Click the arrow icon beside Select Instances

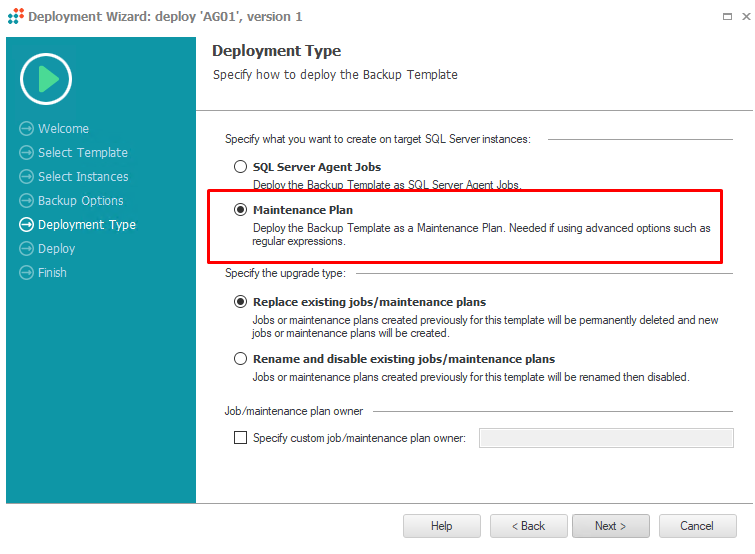[x=26, y=177]
